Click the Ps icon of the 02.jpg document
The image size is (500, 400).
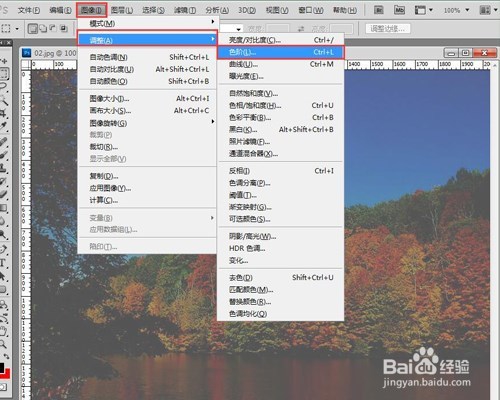tap(27, 53)
